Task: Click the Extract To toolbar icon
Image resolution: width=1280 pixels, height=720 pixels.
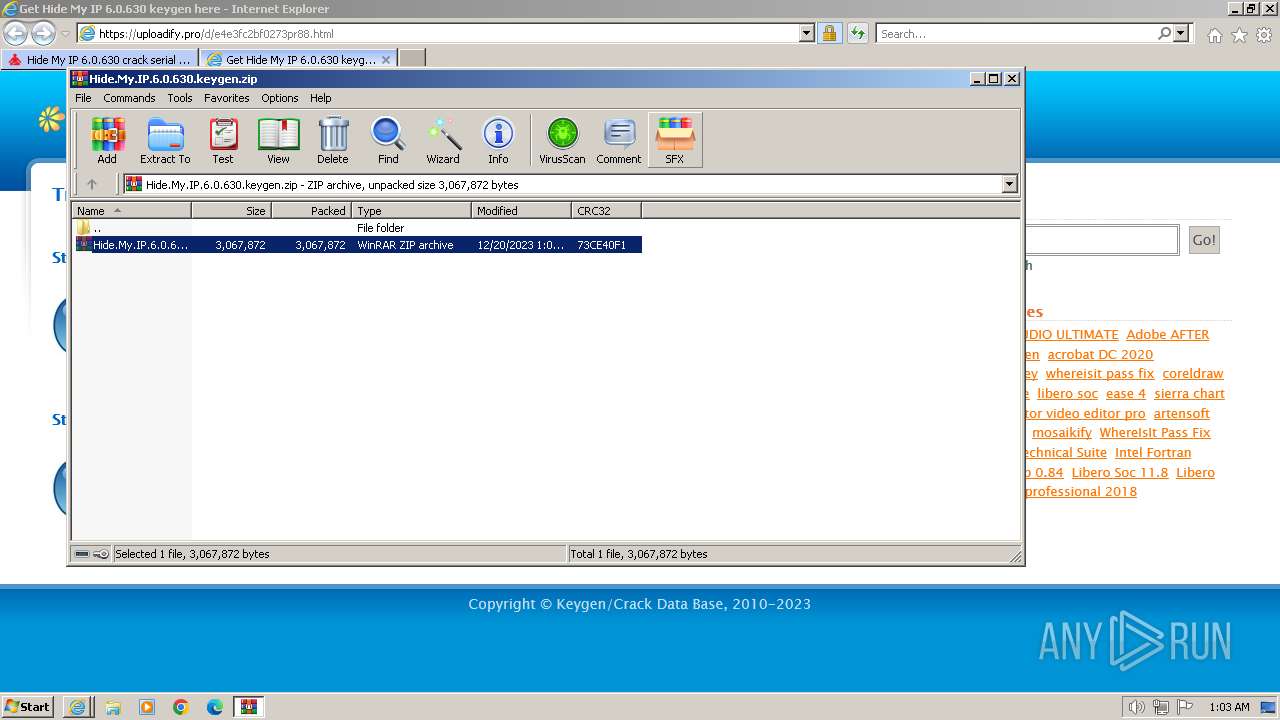Action: 165,139
